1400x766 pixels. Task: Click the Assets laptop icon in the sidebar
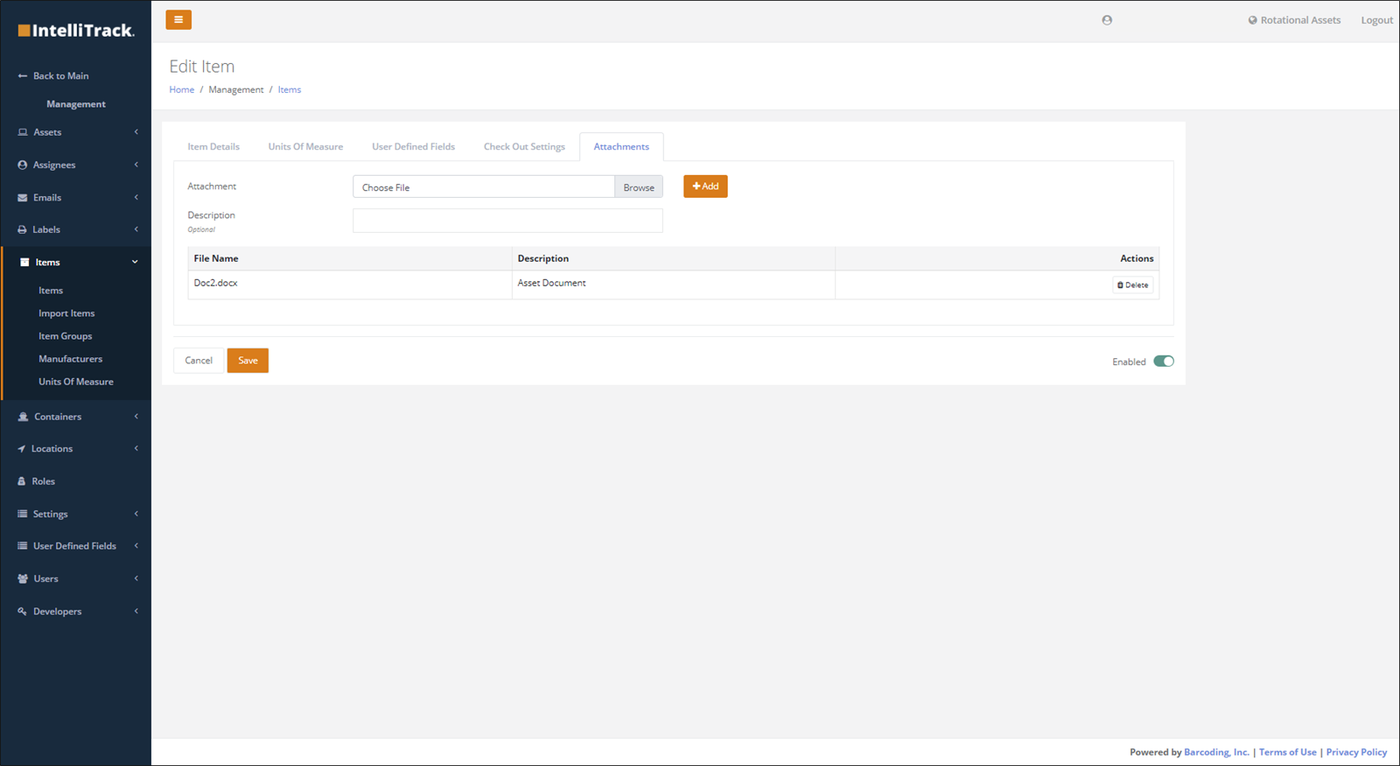(23, 132)
